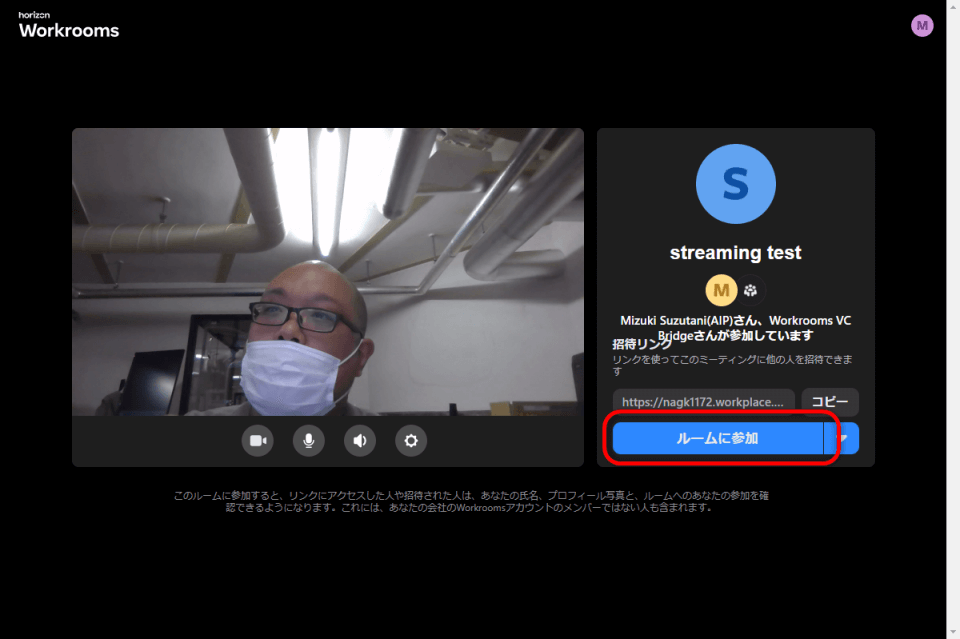Click the invite link URL field
The height and width of the screenshot is (639, 960).
click(x=704, y=402)
